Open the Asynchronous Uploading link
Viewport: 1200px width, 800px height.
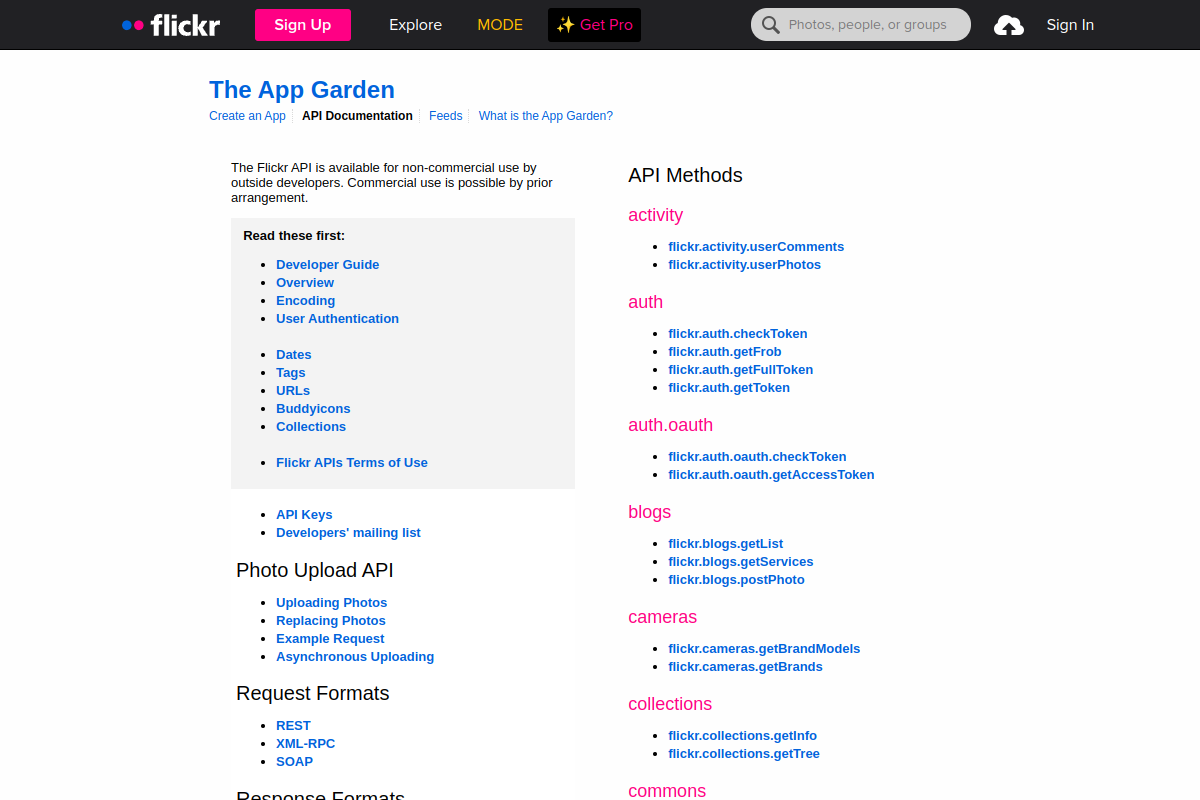point(355,657)
